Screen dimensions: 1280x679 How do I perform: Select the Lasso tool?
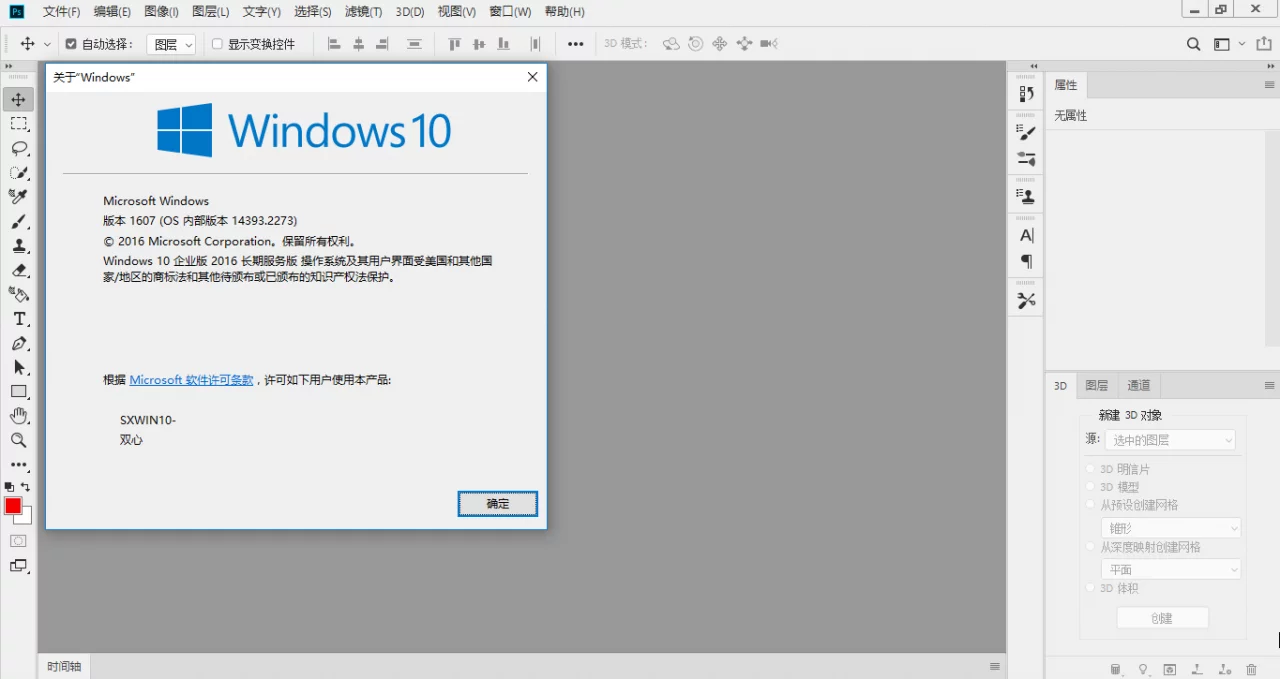tap(19, 148)
